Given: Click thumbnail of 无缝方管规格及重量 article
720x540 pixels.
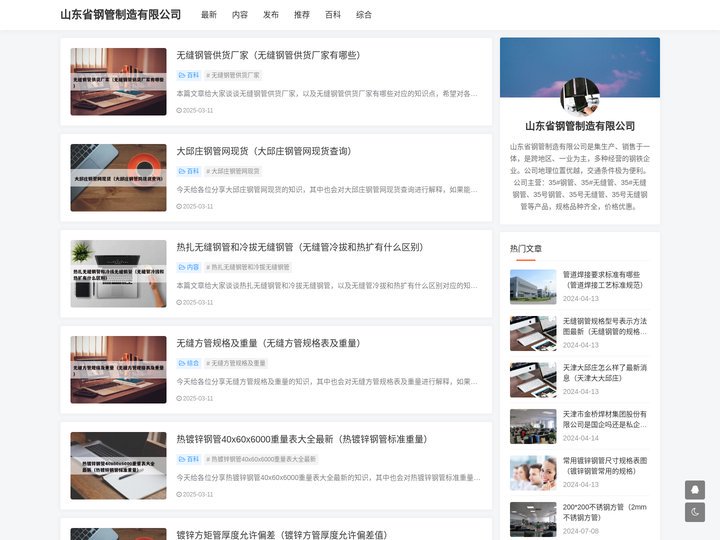Looking at the screenshot, I should 118,370.
